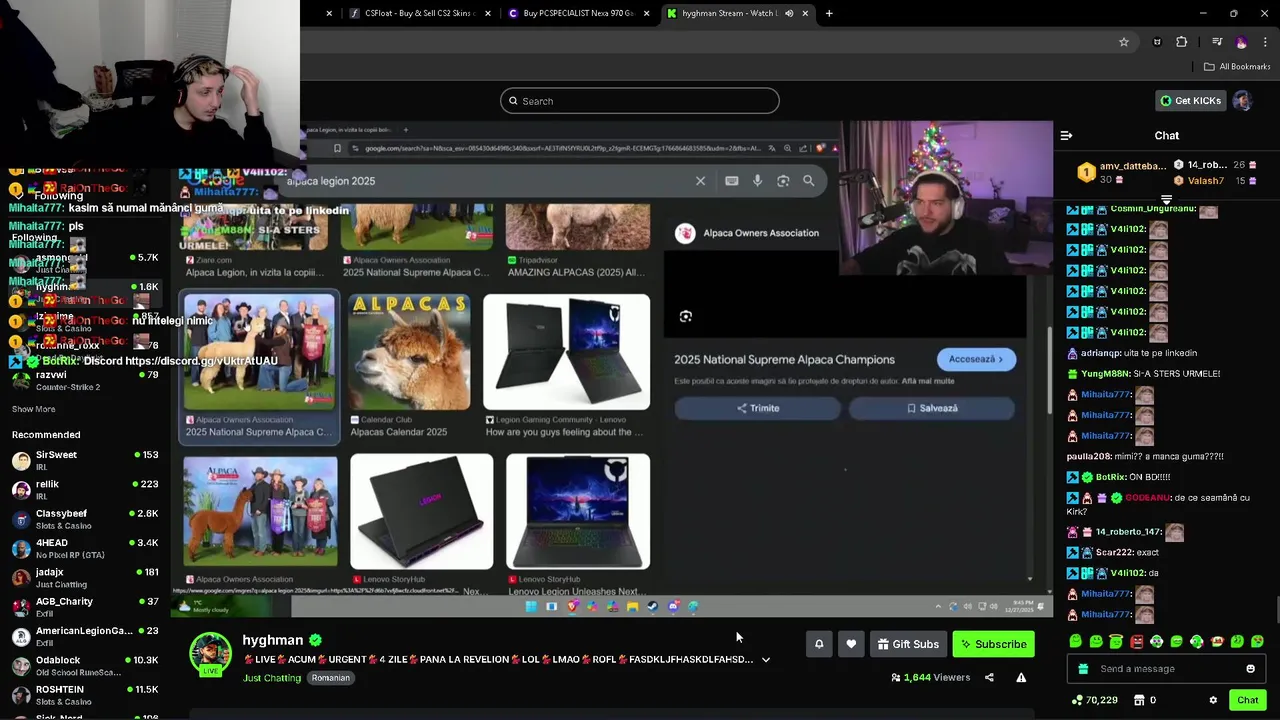
Task: Click the chat message input field
Action: [x=1166, y=669]
